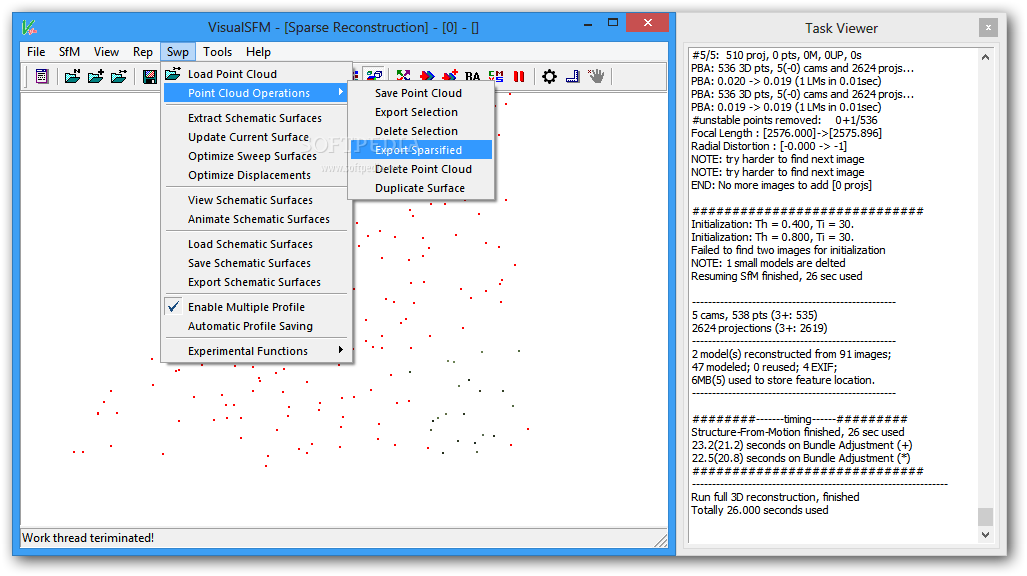Click the CMVS dense reconstruction icon
The width and height of the screenshot is (1027, 576).
point(496,76)
